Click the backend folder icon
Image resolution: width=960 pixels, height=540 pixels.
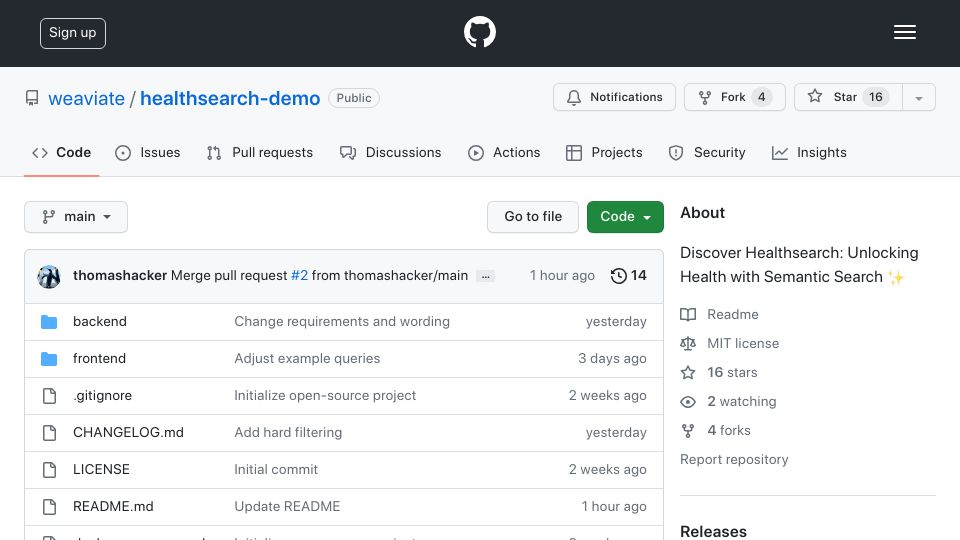coord(49,321)
